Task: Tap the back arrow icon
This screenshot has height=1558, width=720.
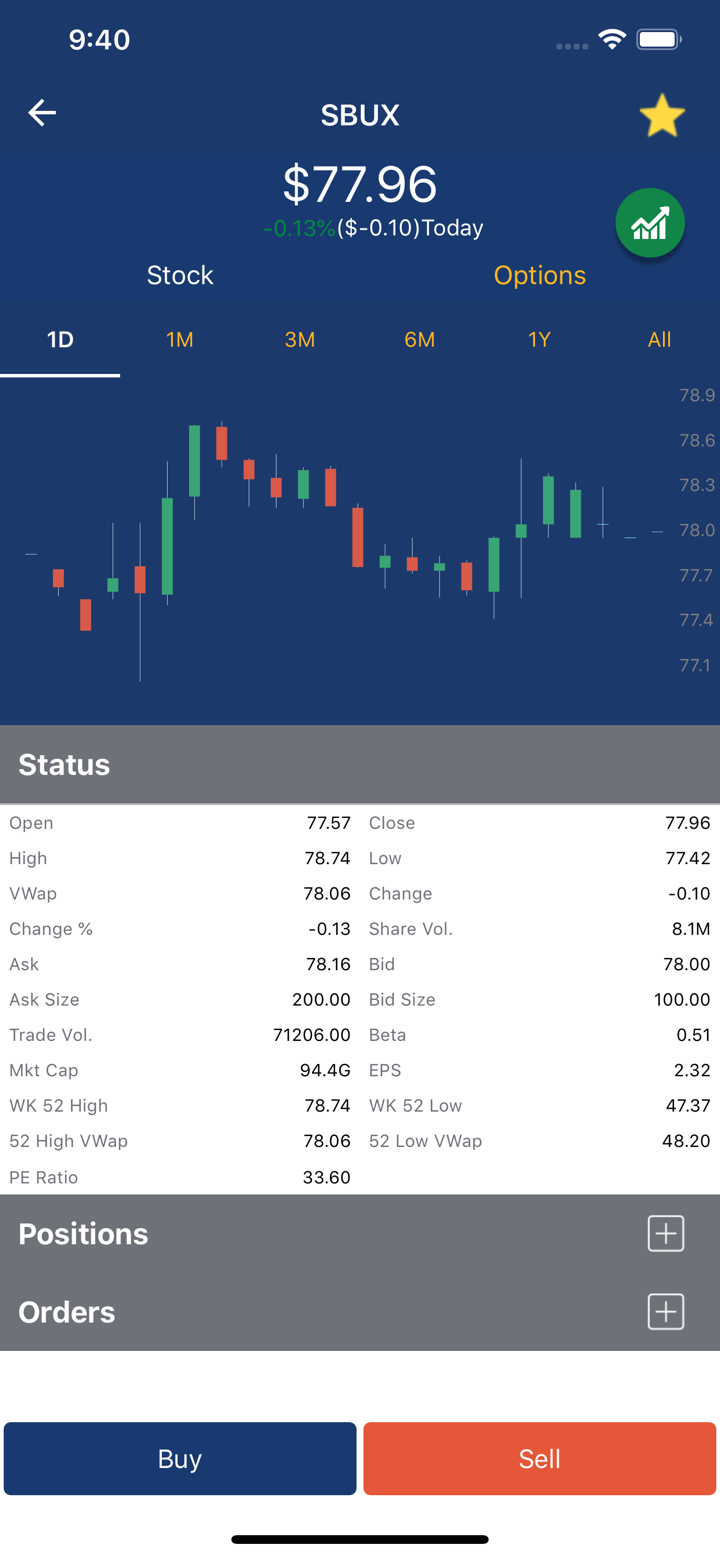Action: [42, 113]
